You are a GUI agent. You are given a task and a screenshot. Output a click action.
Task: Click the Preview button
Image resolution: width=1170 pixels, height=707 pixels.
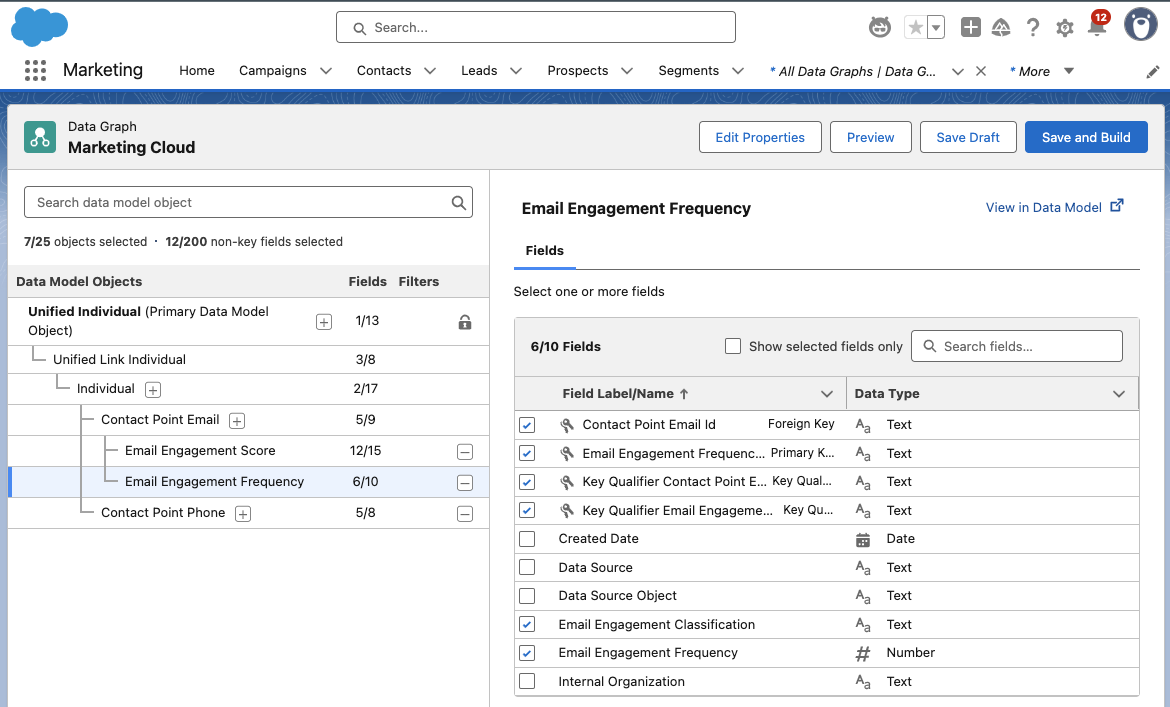tap(870, 137)
